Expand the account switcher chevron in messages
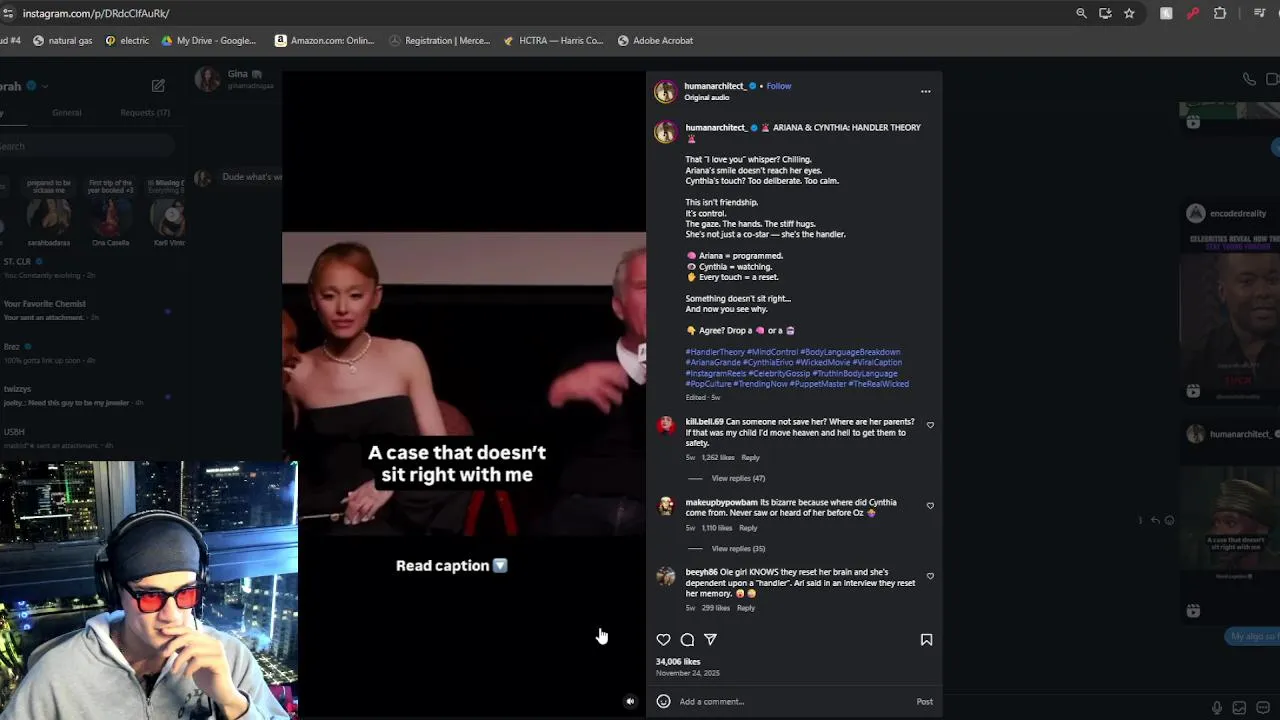The height and width of the screenshot is (720, 1280). click(x=45, y=86)
